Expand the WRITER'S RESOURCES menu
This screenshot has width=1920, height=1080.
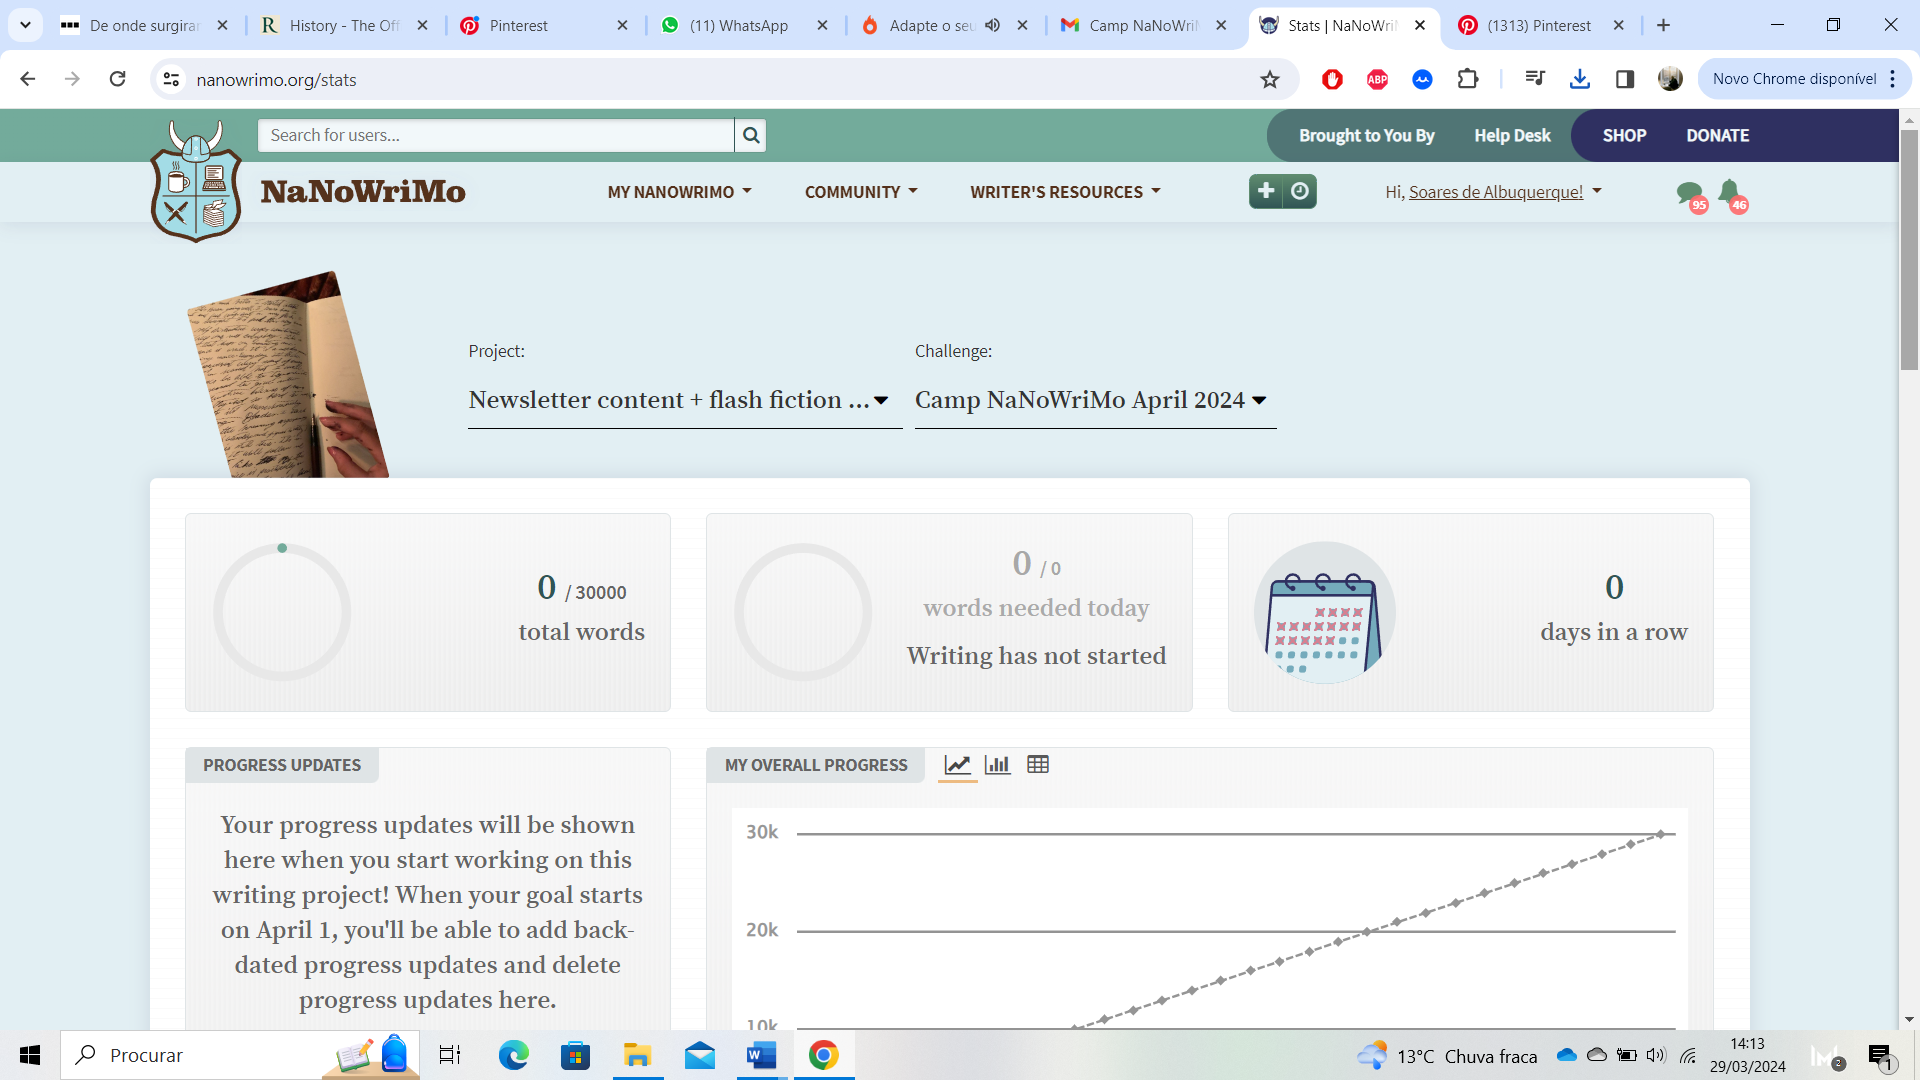click(1065, 192)
